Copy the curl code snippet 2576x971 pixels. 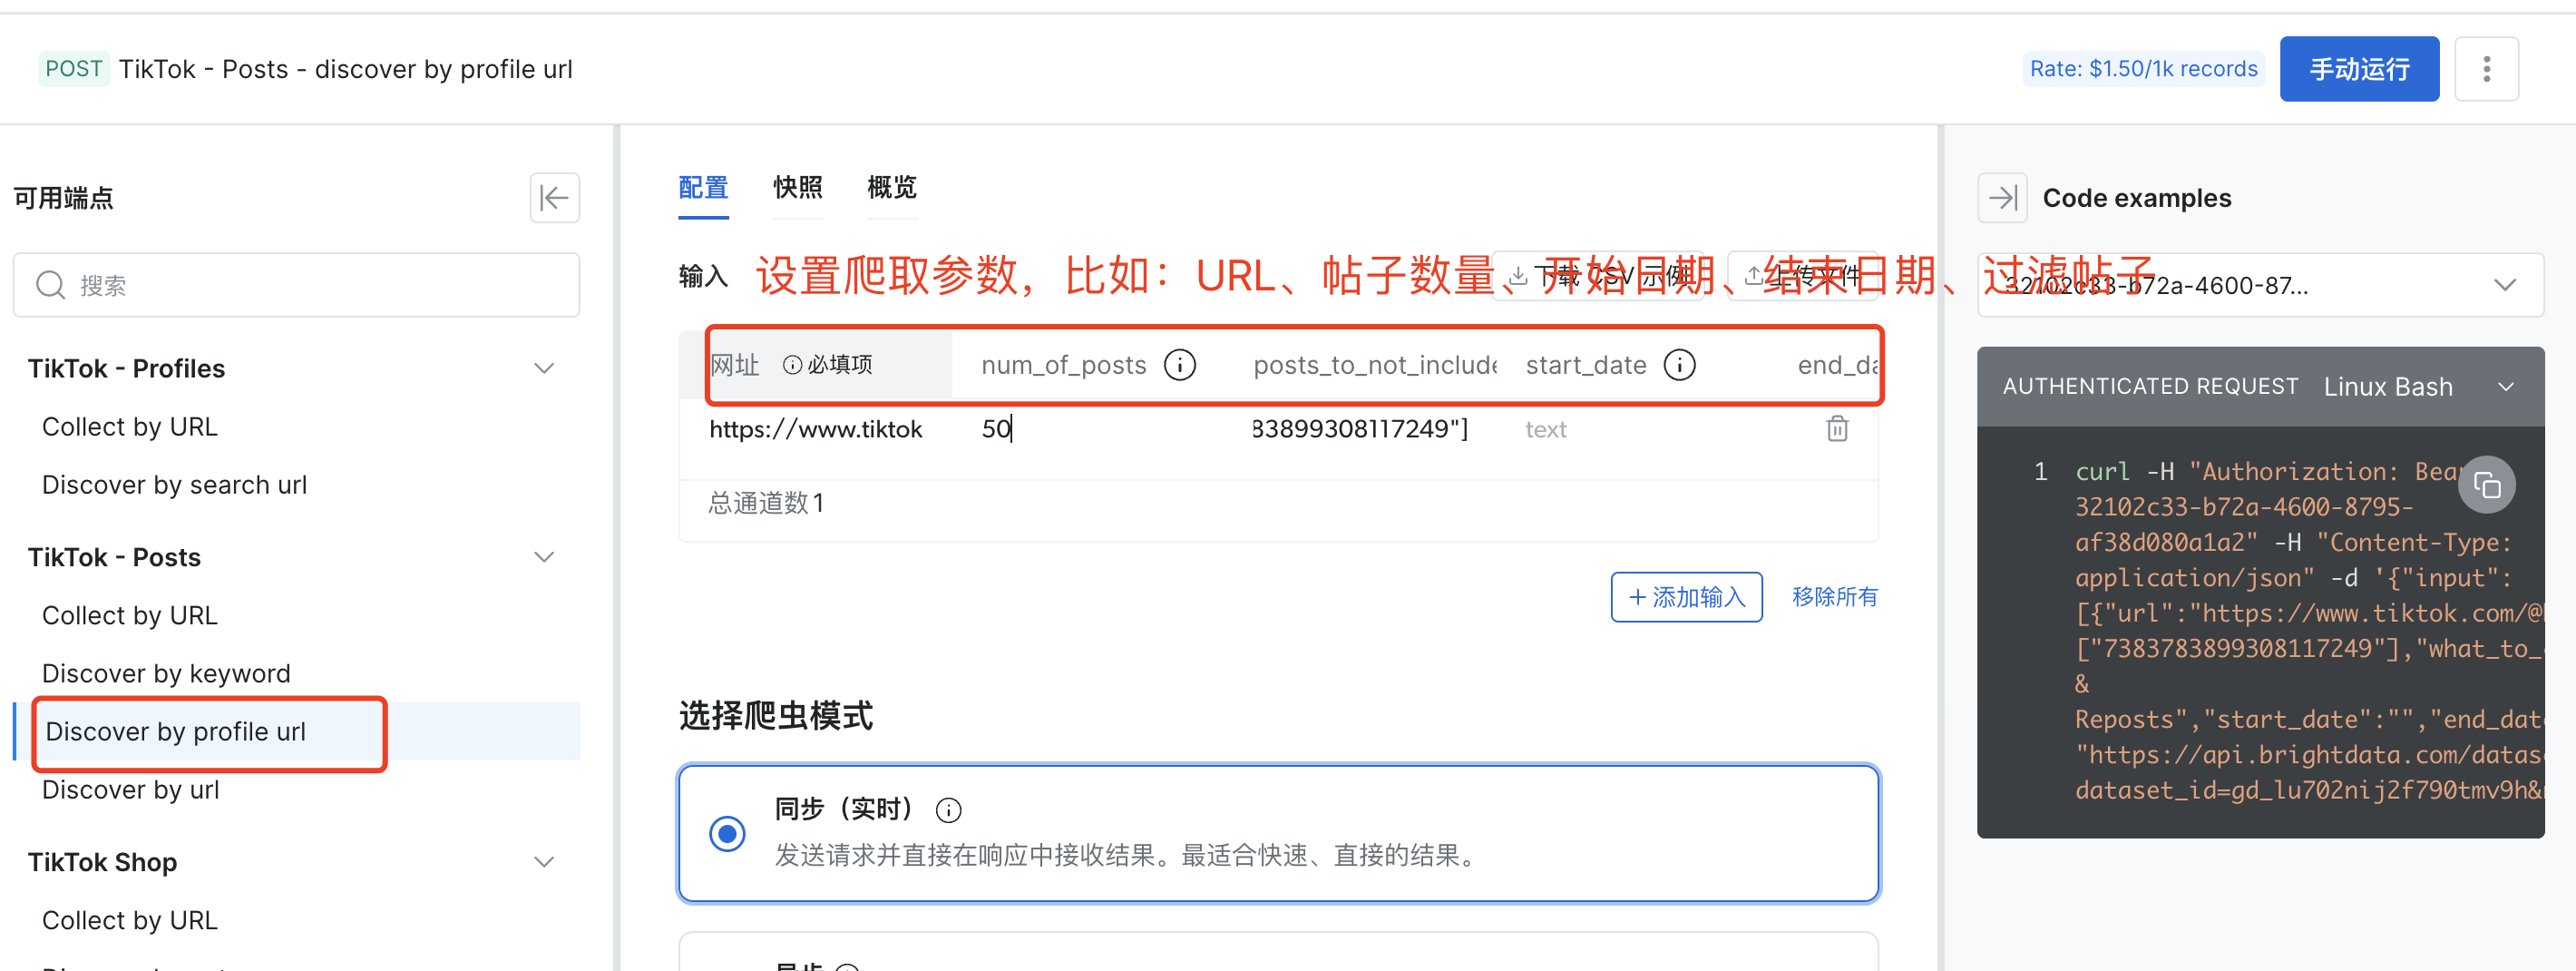tap(2487, 485)
